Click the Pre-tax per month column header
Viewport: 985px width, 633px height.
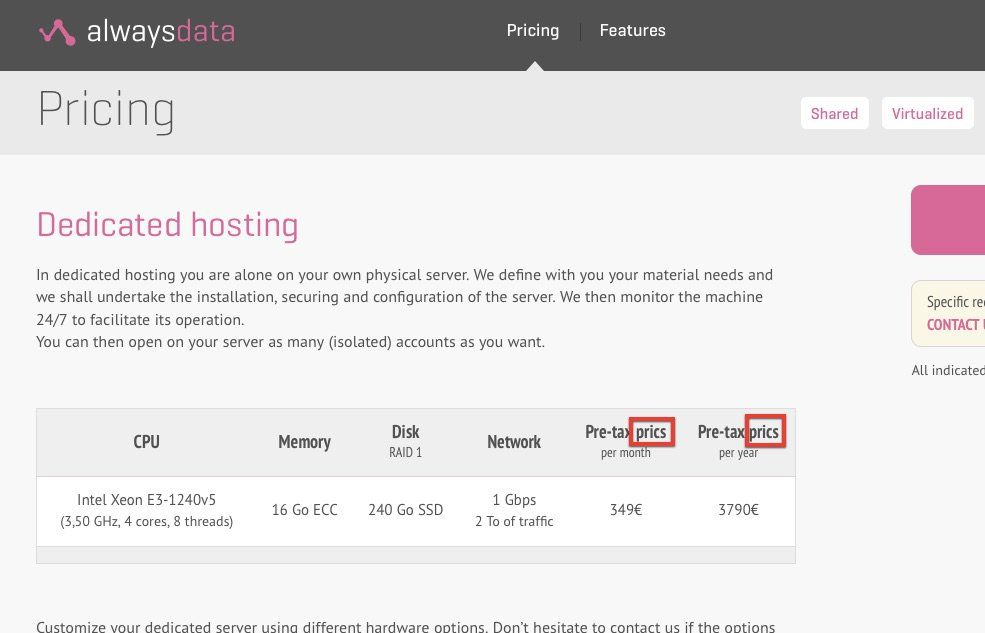click(x=626, y=440)
